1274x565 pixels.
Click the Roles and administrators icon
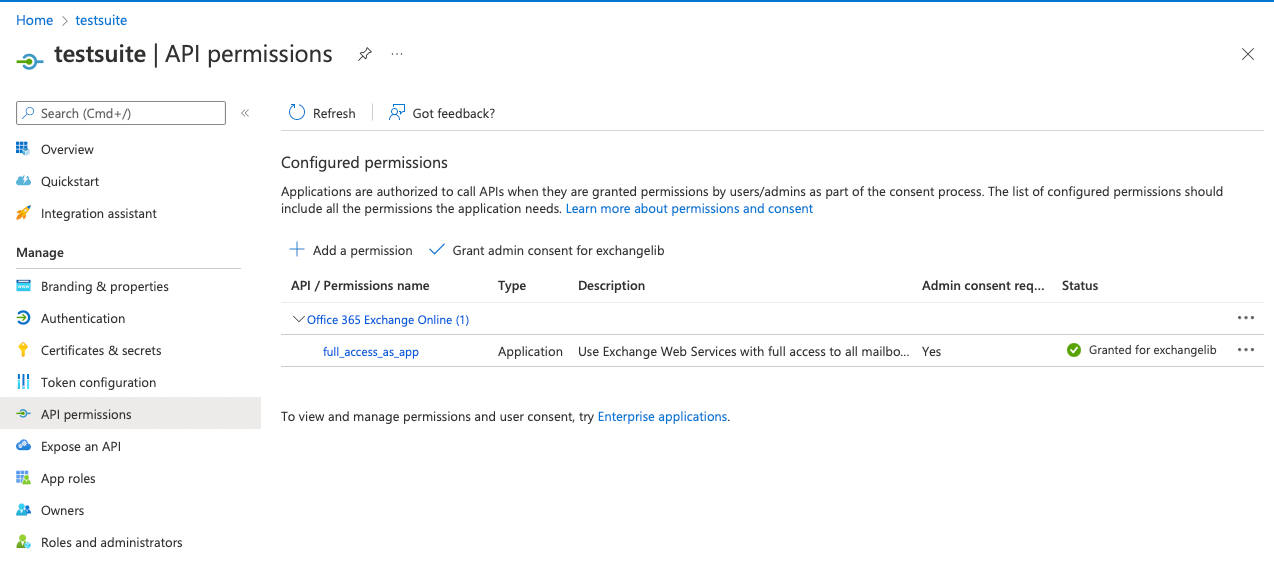tap(23, 542)
